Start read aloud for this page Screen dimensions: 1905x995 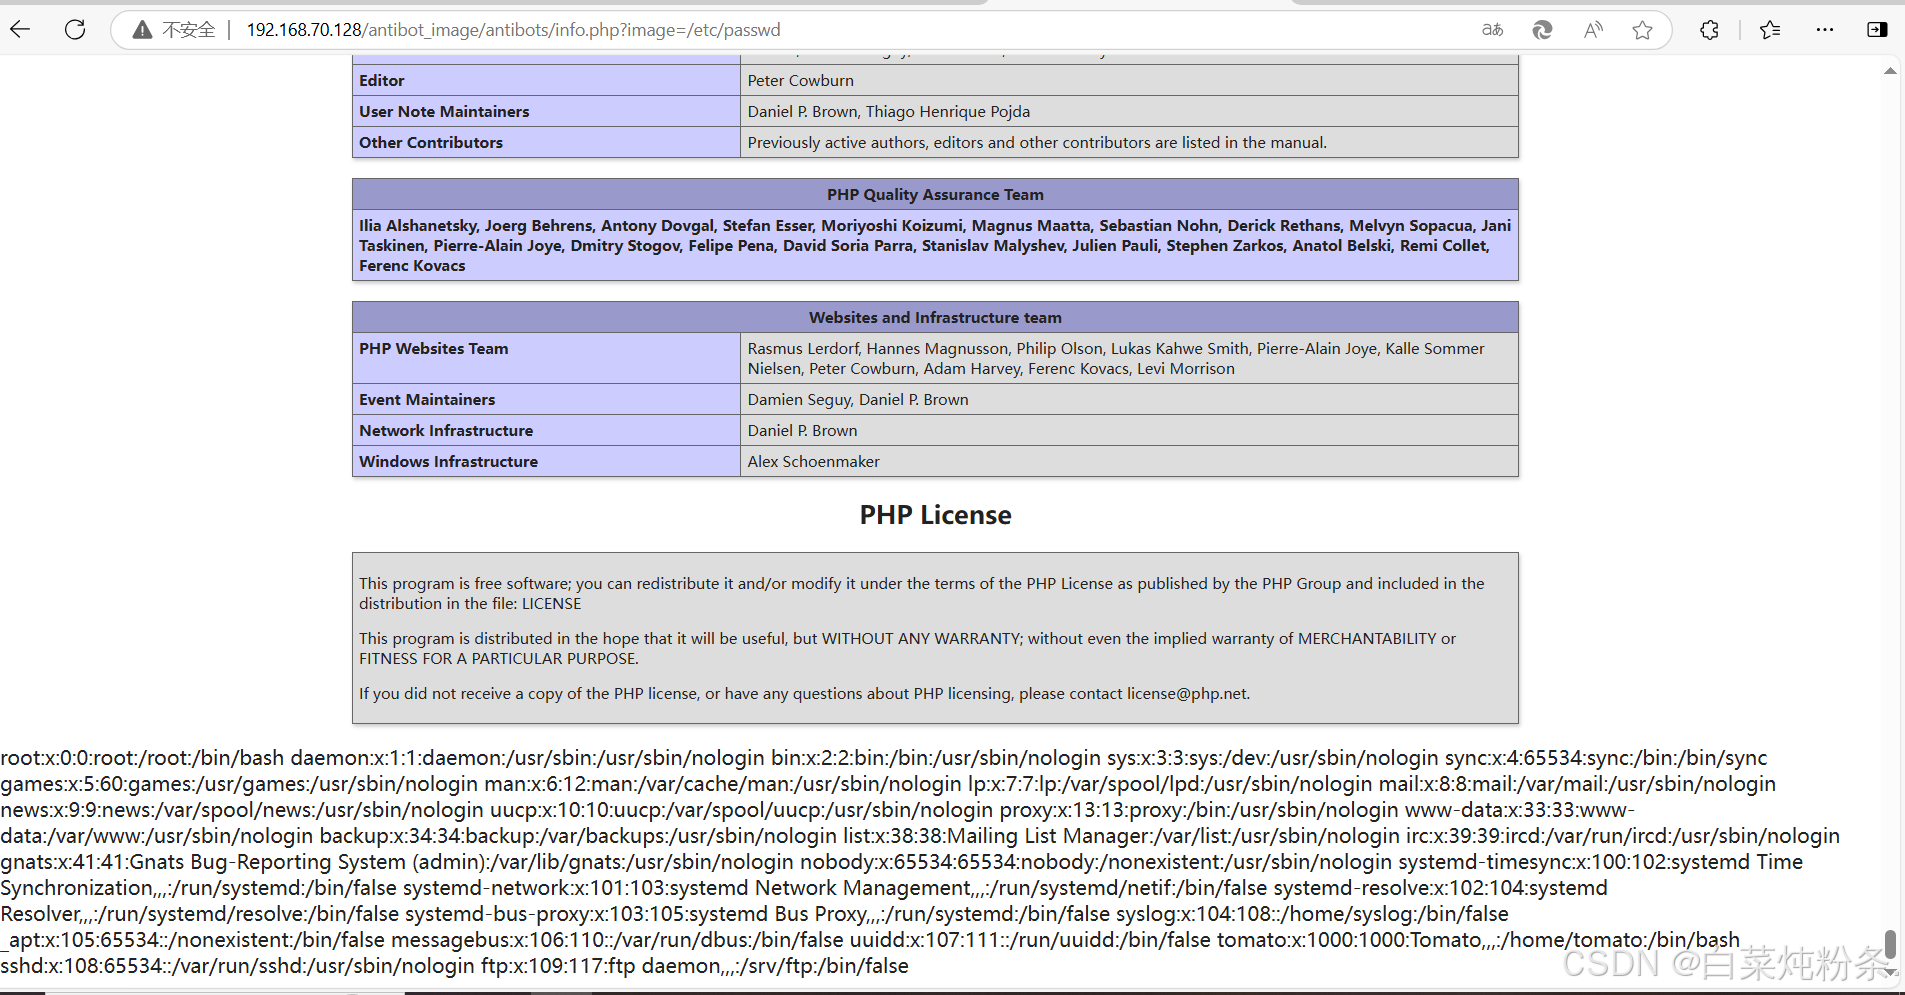[x=1593, y=30]
